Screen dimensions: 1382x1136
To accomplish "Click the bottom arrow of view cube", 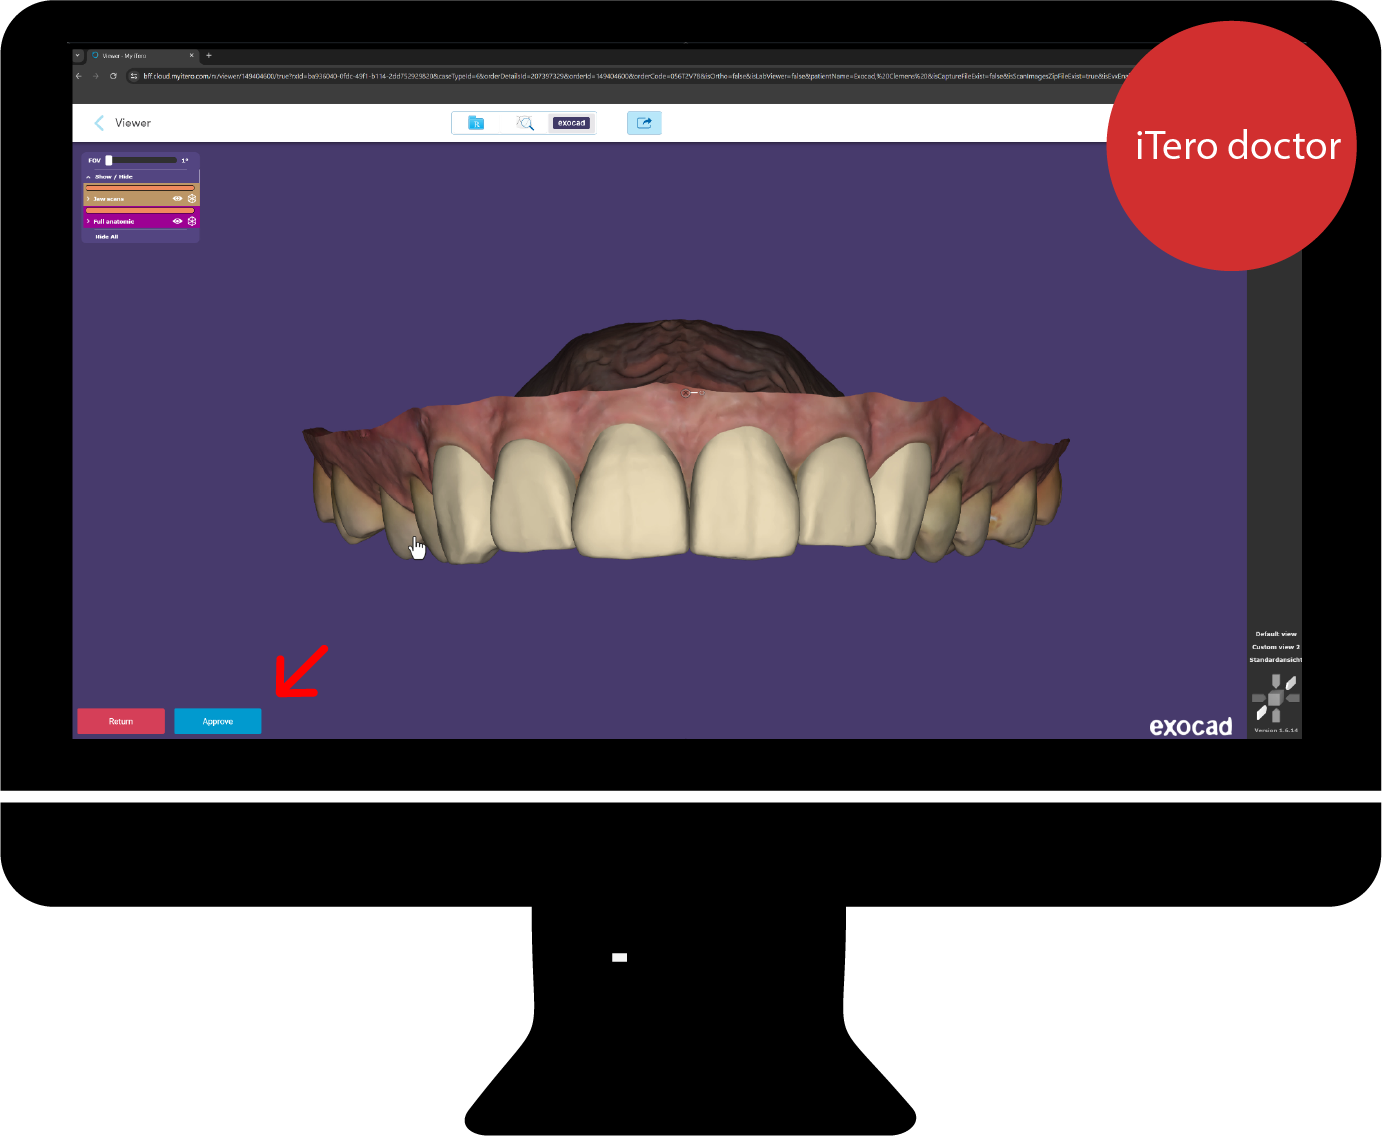I will (1276, 715).
